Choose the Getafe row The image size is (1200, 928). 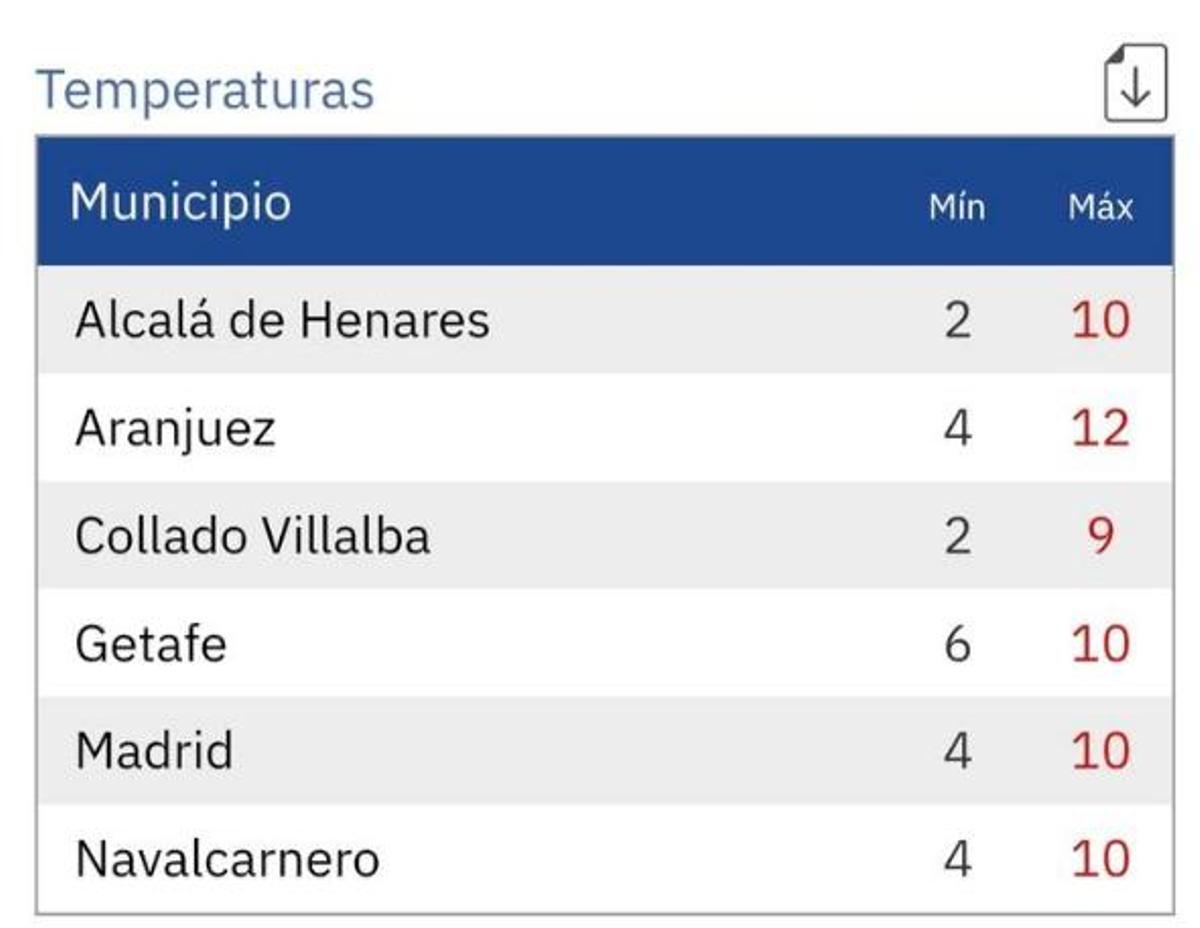[x=151, y=644]
